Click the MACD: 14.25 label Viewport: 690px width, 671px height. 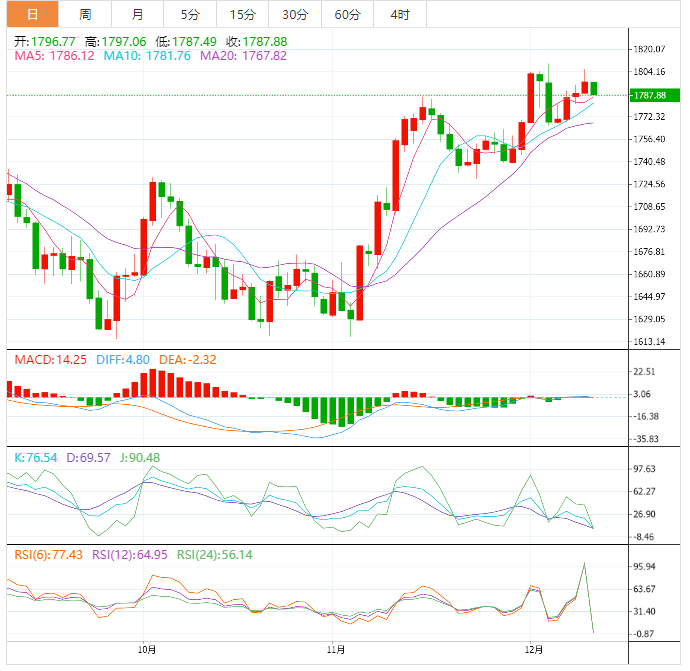click(x=47, y=358)
